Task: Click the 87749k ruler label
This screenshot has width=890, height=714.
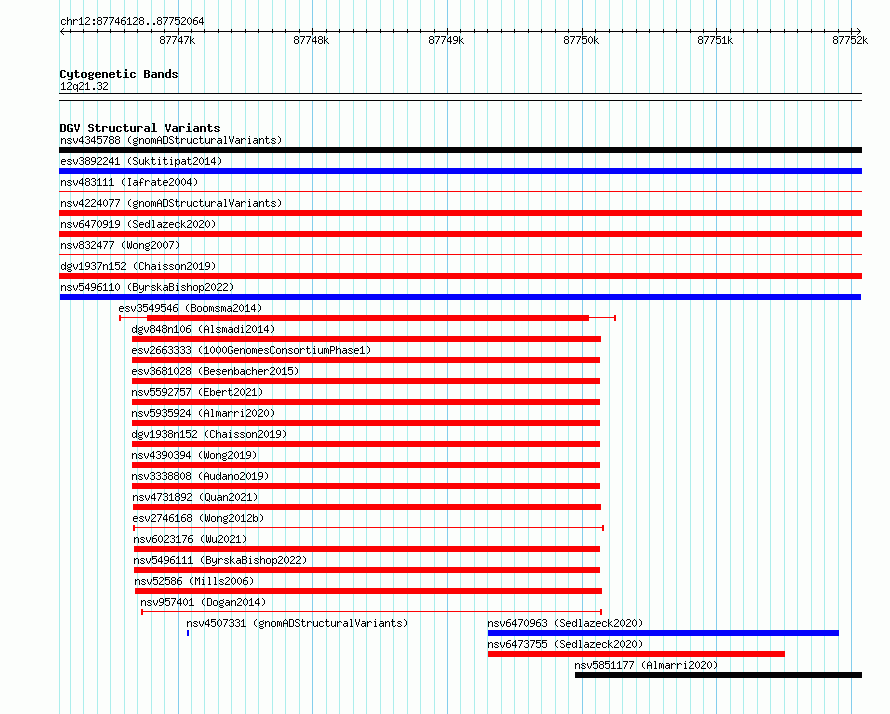Action: [446, 40]
